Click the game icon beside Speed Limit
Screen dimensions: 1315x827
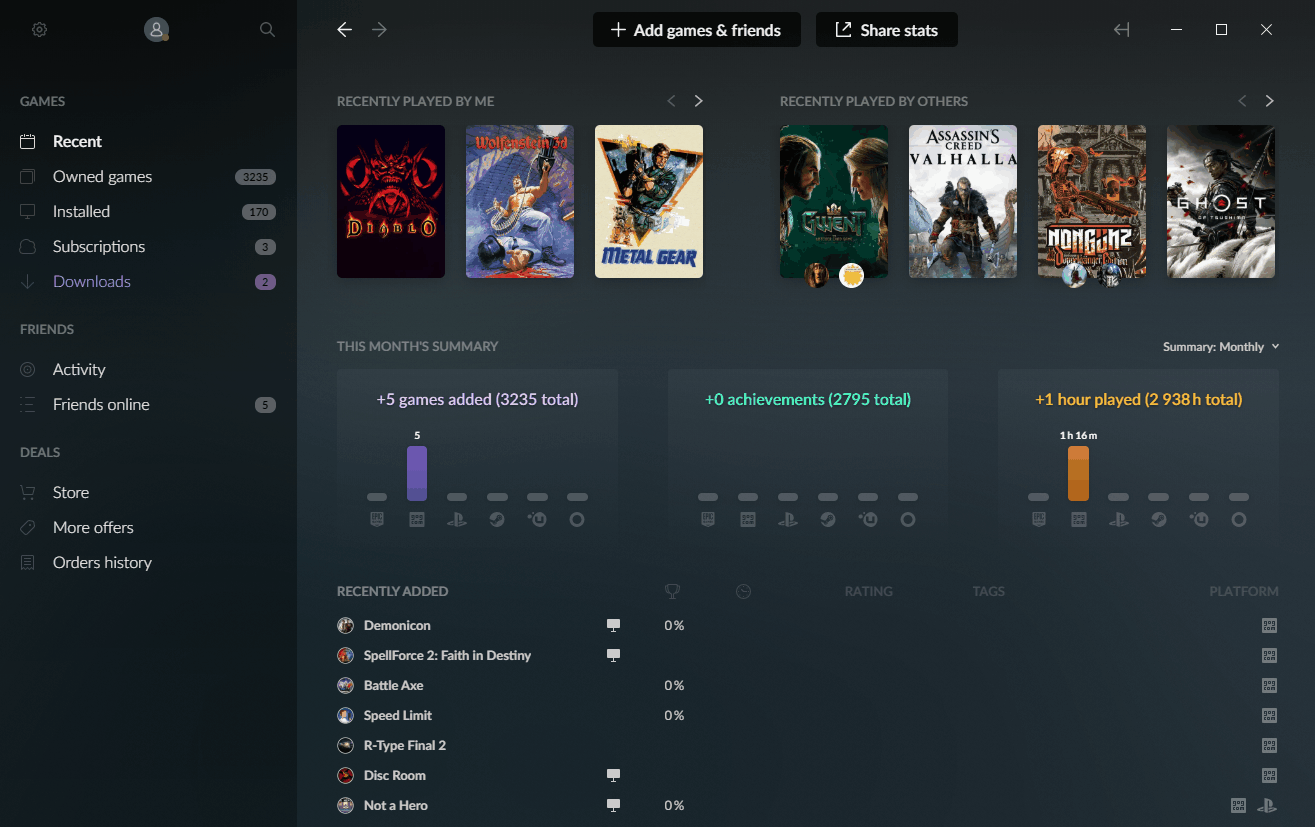click(x=345, y=715)
